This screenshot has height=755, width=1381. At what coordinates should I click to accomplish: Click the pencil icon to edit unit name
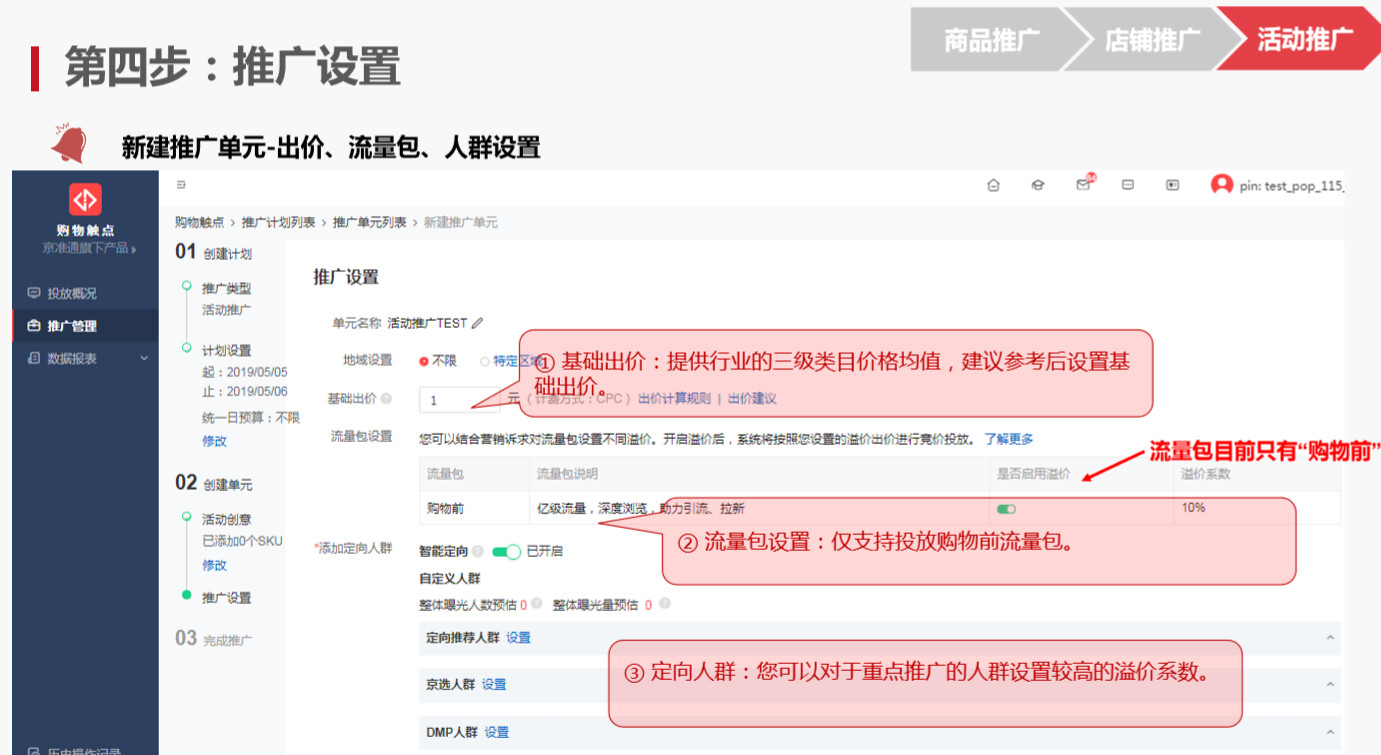pos(477,323)
